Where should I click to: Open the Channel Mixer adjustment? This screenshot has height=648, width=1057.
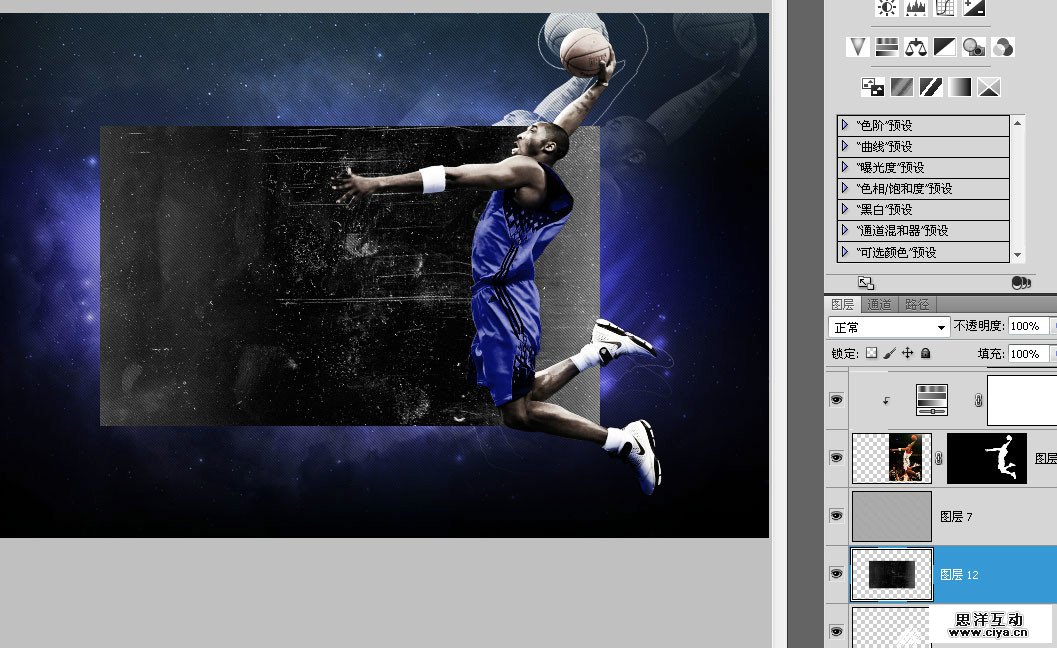1003,47
